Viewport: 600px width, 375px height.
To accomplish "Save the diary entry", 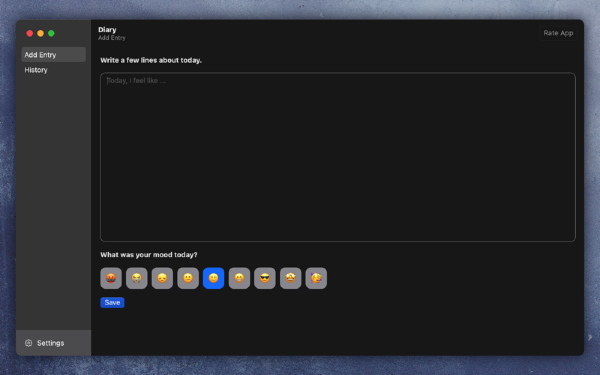I will (x=112, y=302).
